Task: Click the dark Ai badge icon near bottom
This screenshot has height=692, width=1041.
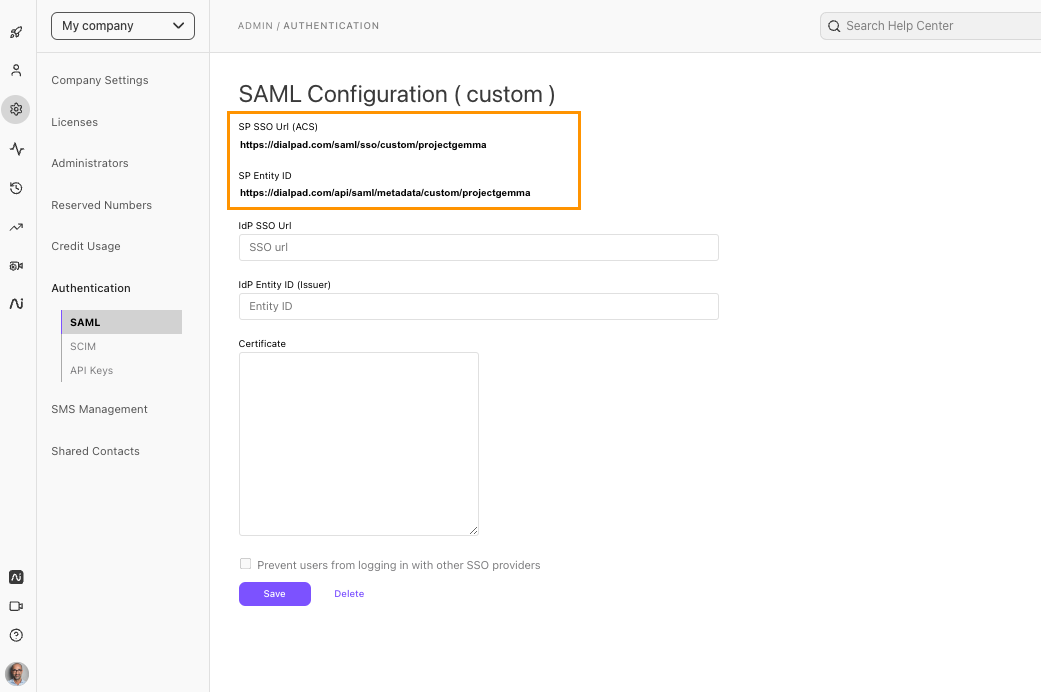Action: point(17,577)
